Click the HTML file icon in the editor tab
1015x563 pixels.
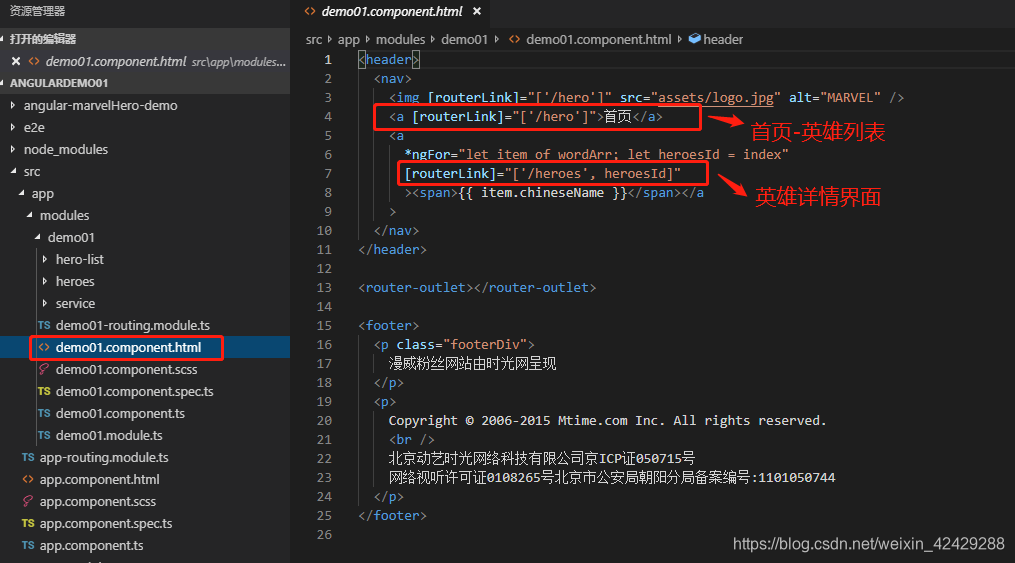point(310,11)
